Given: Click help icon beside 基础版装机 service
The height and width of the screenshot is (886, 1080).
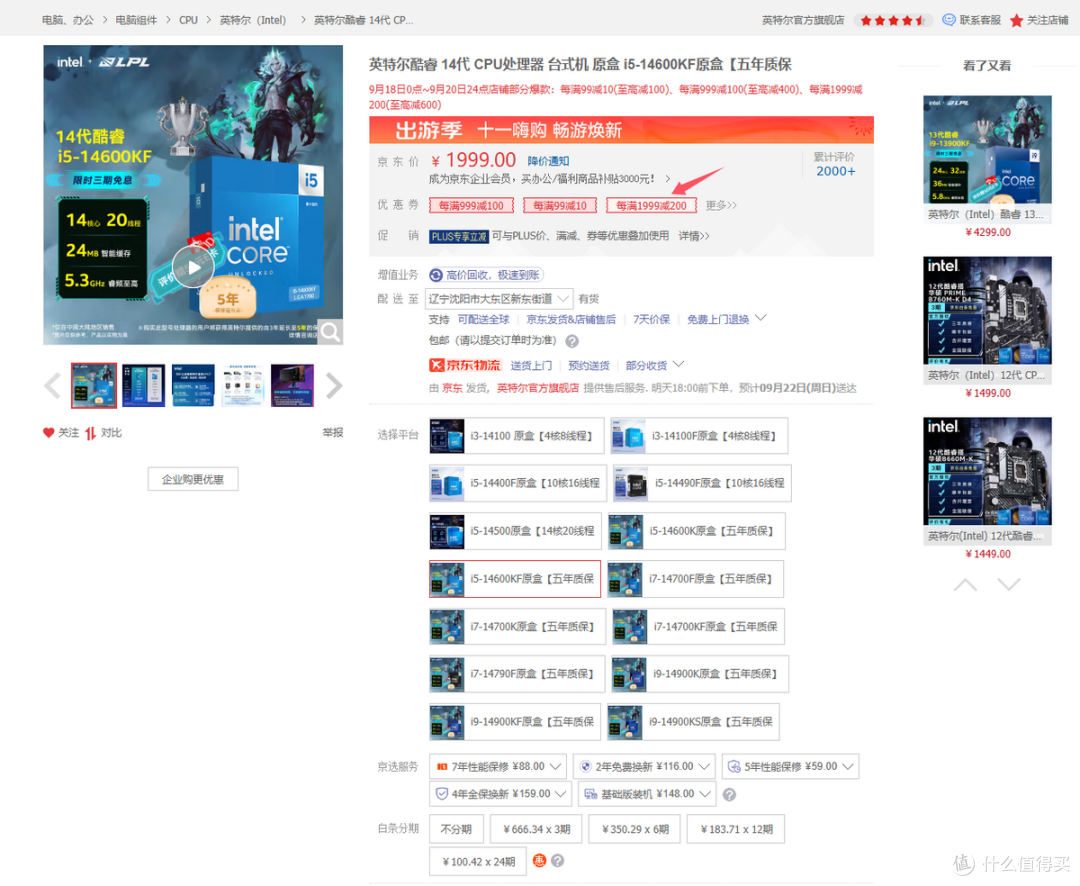Looking at the screenshot, I should click(729, 794).
